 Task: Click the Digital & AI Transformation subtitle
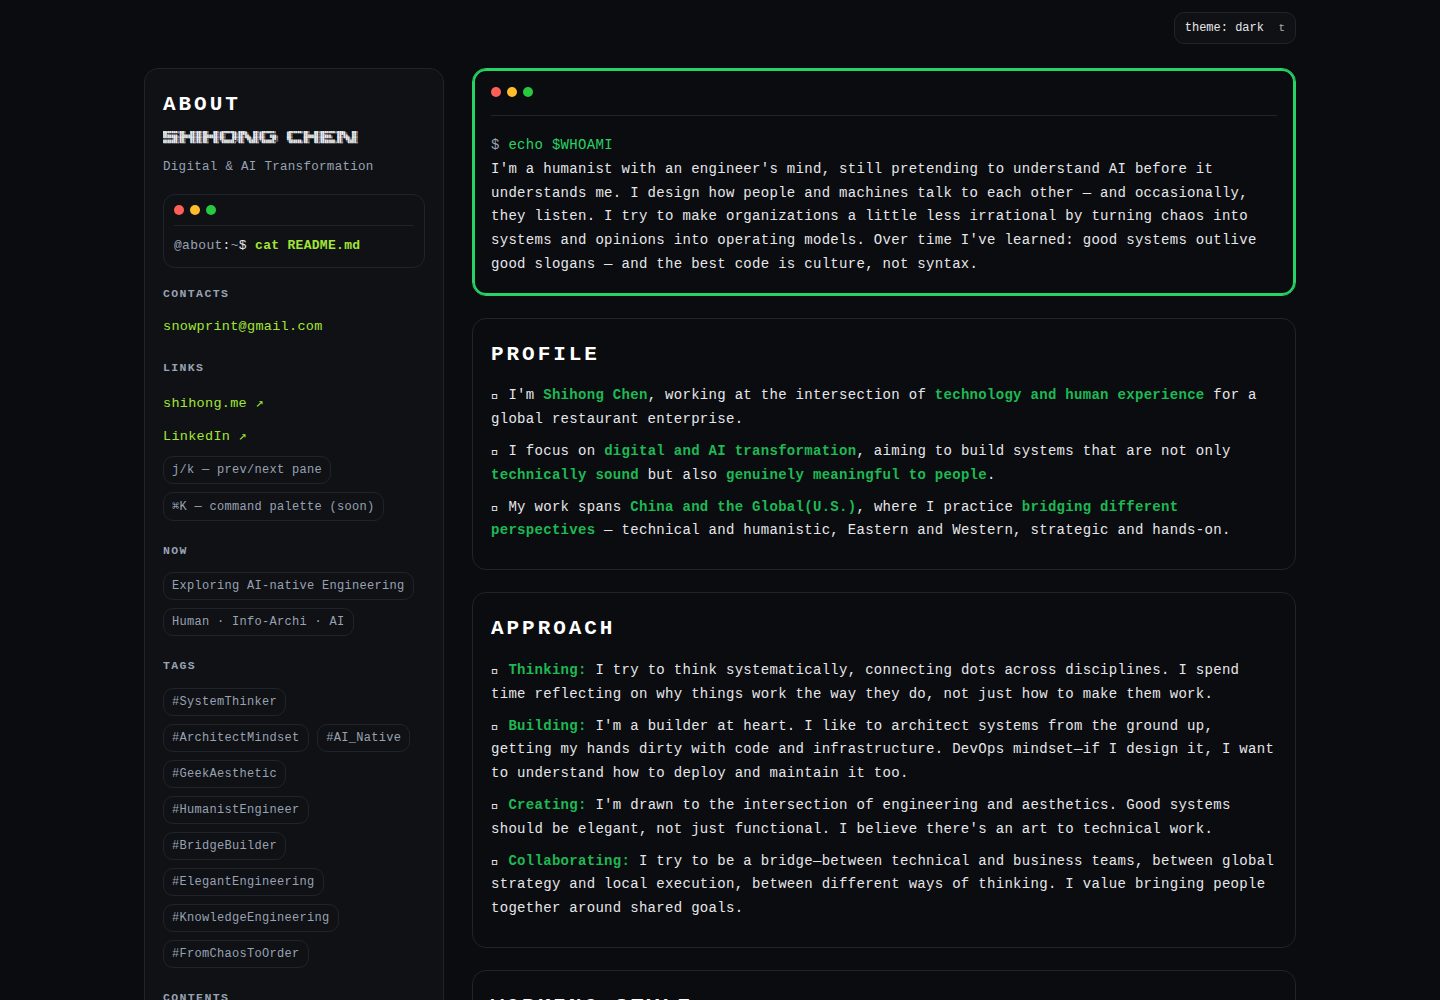click(268, 166)
